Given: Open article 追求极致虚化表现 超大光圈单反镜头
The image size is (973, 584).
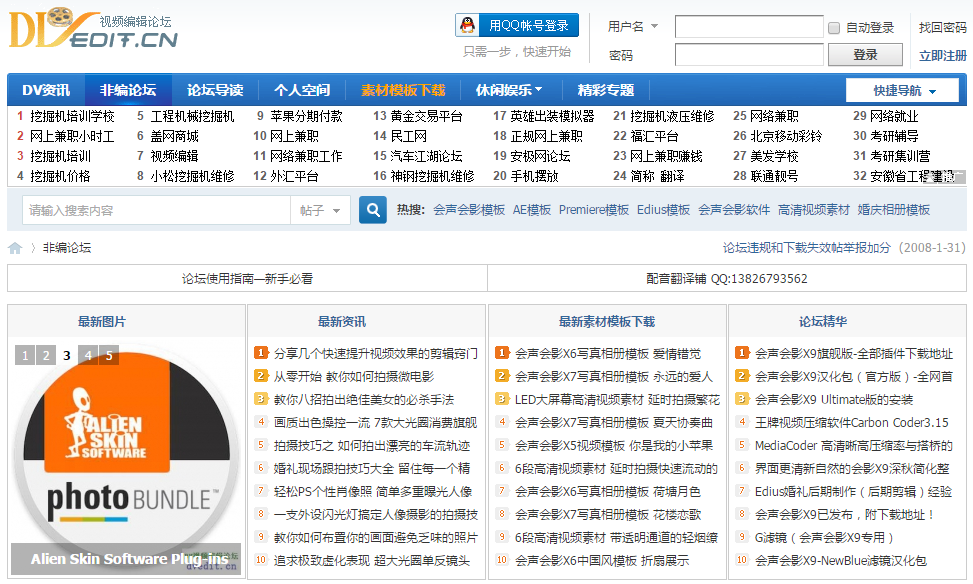Looking at the screenshot, I should [372, 560].
